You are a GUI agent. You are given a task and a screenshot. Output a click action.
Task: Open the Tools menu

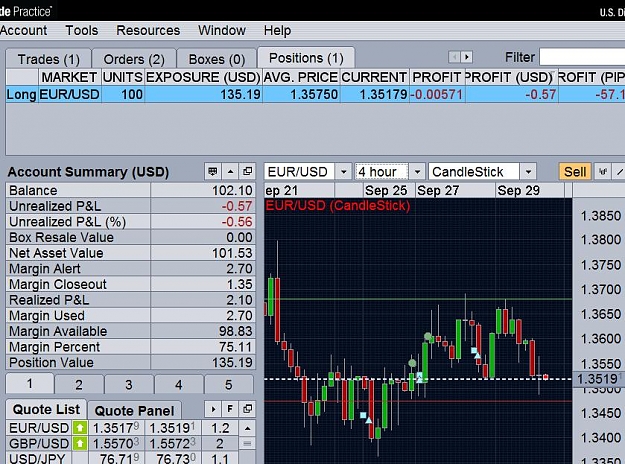click(x=82, y=31)
